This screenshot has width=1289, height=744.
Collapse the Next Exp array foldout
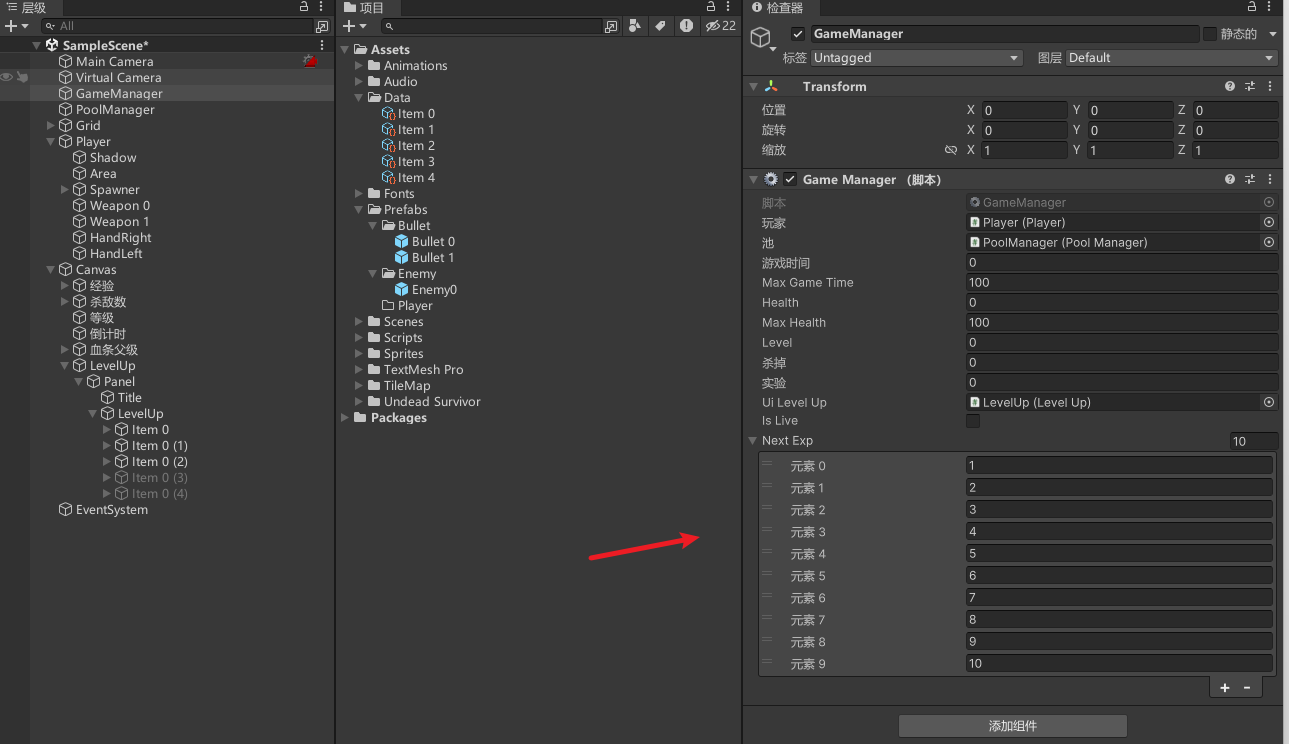(x=753, y=441)
